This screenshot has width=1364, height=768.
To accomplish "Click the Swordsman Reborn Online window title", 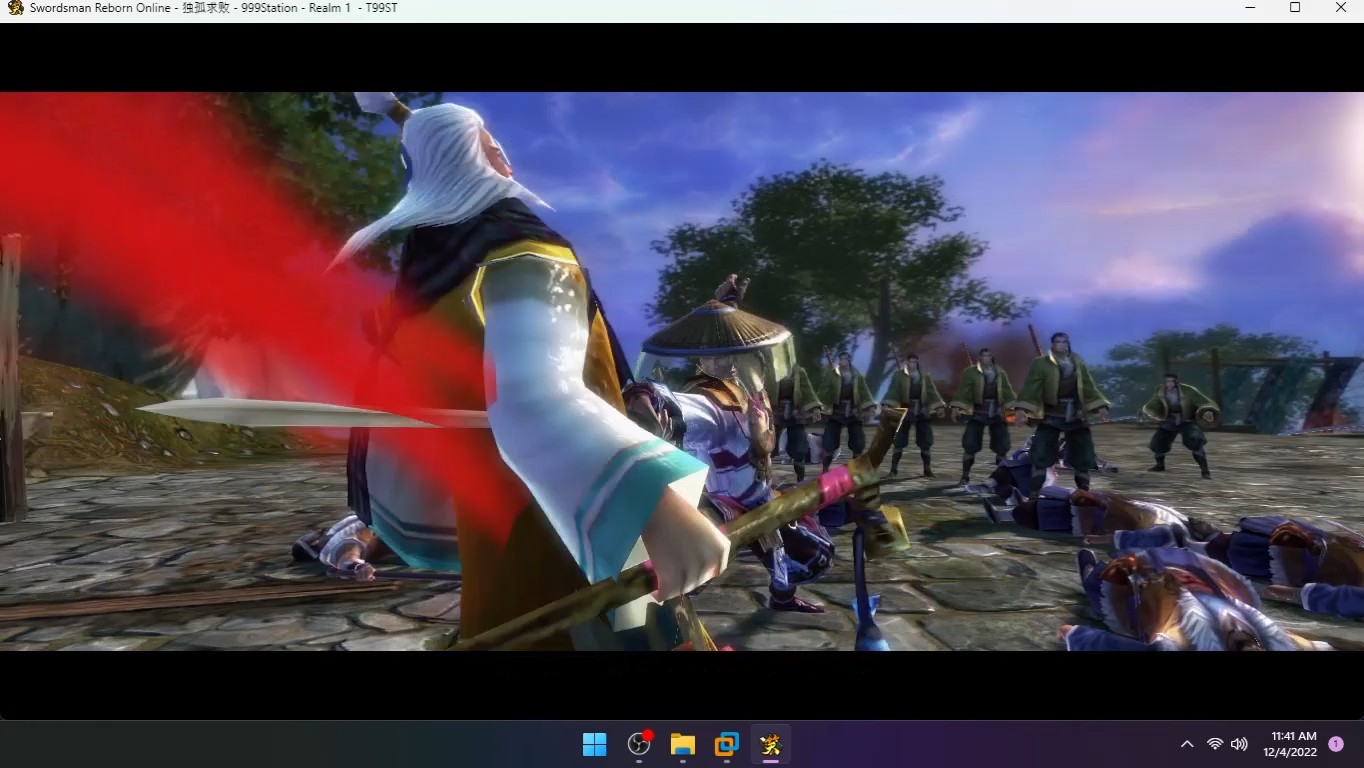I will (213, 8).
